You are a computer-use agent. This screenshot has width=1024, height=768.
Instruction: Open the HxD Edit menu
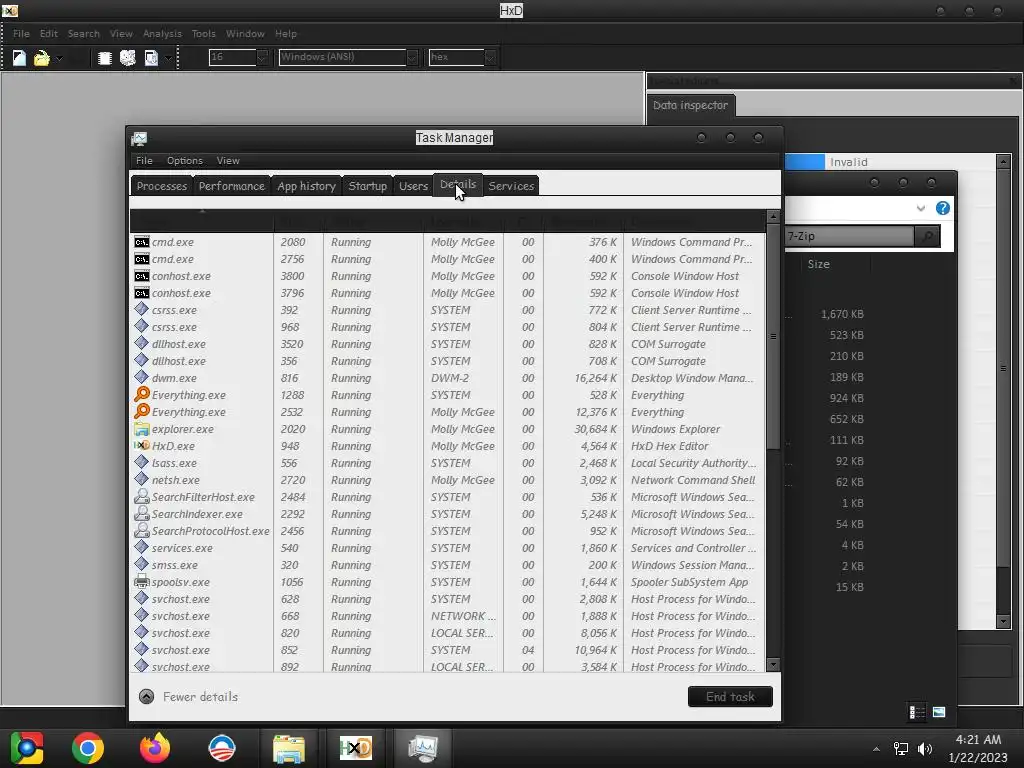click(49, 33)
